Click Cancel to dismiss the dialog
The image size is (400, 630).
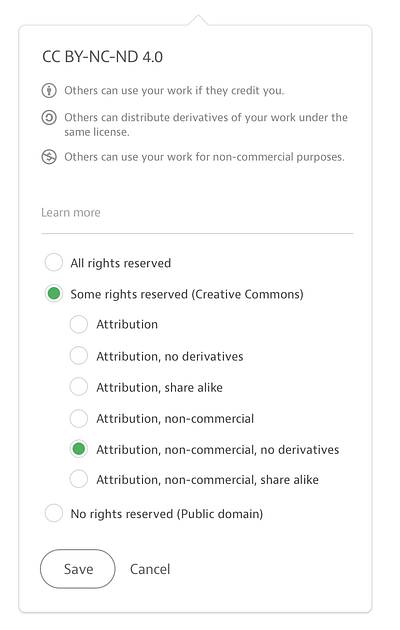point(150,569)
